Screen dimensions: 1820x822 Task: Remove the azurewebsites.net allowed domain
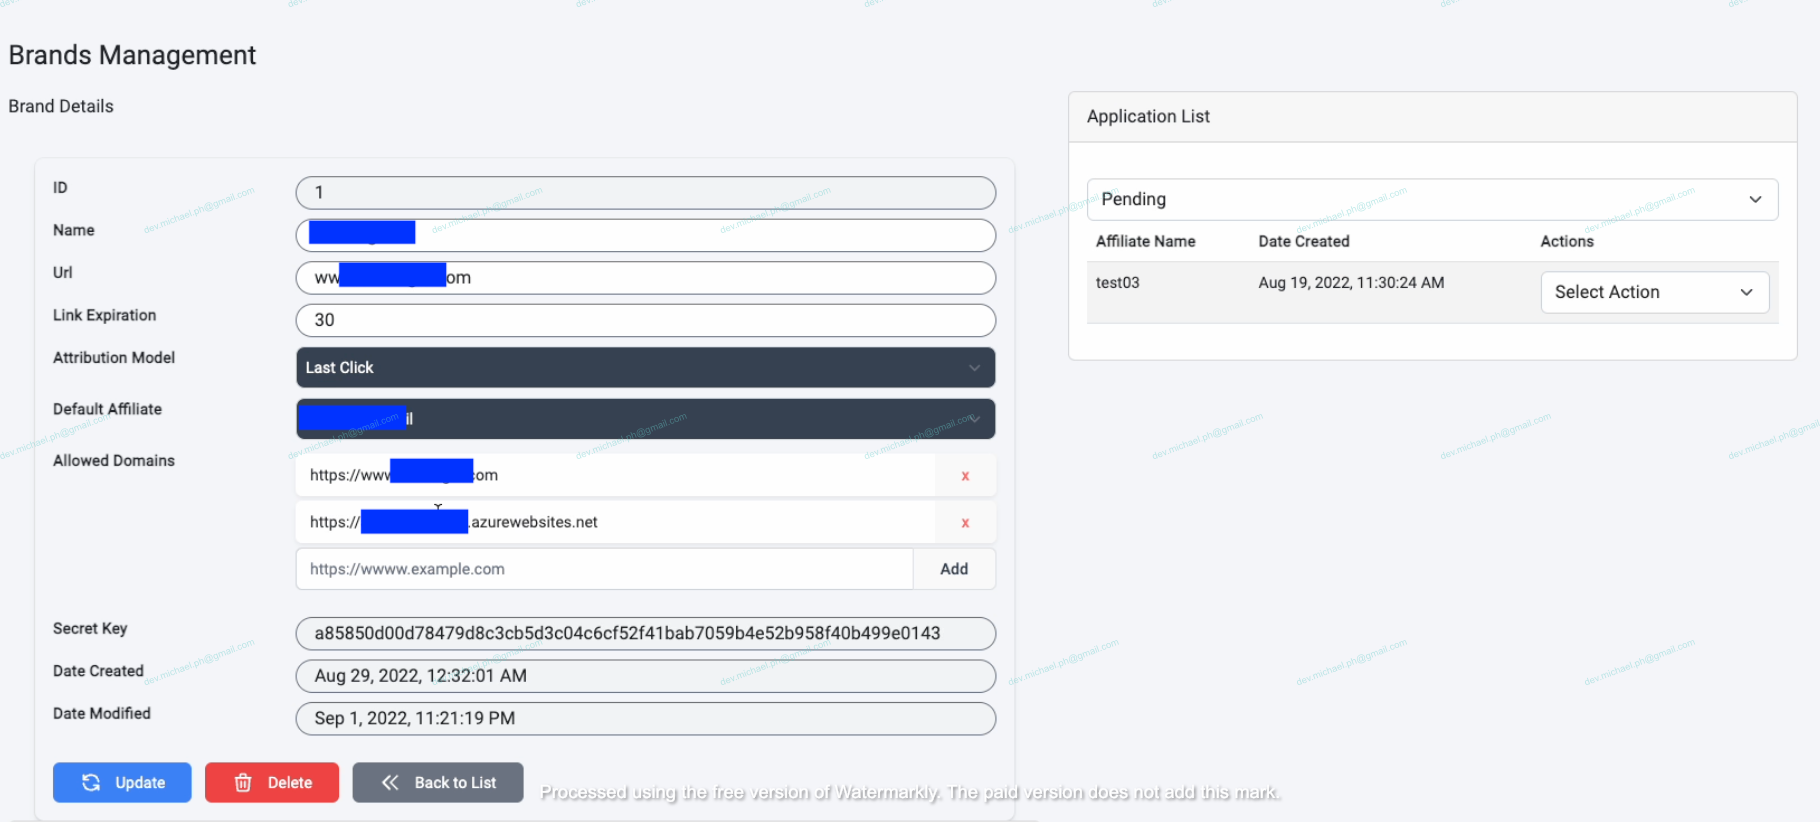click(965, 523)
